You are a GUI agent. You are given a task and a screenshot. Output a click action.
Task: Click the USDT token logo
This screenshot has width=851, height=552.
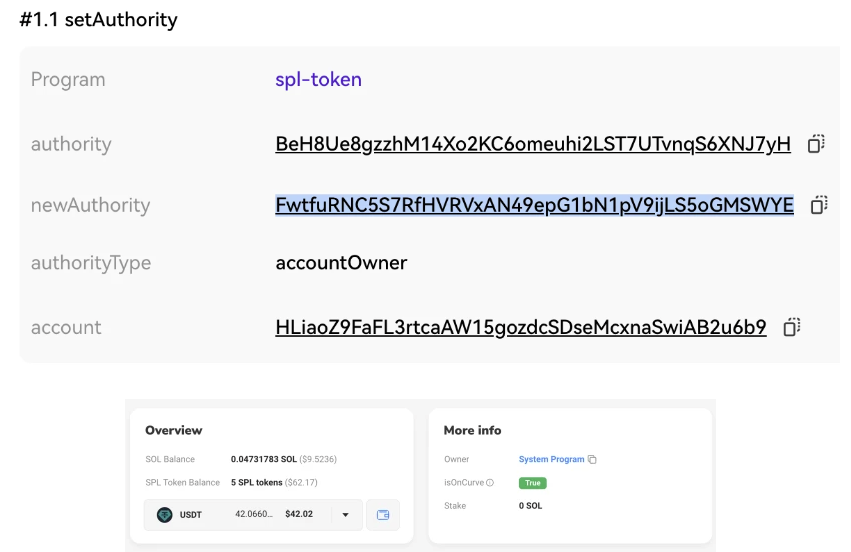pos(165,515)
